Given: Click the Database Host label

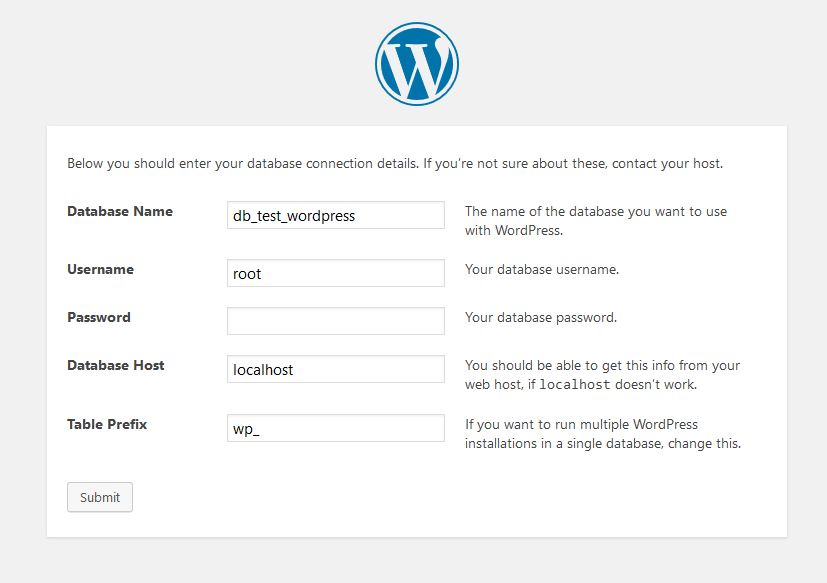Looking at the screenshot, I should (115, 366).
